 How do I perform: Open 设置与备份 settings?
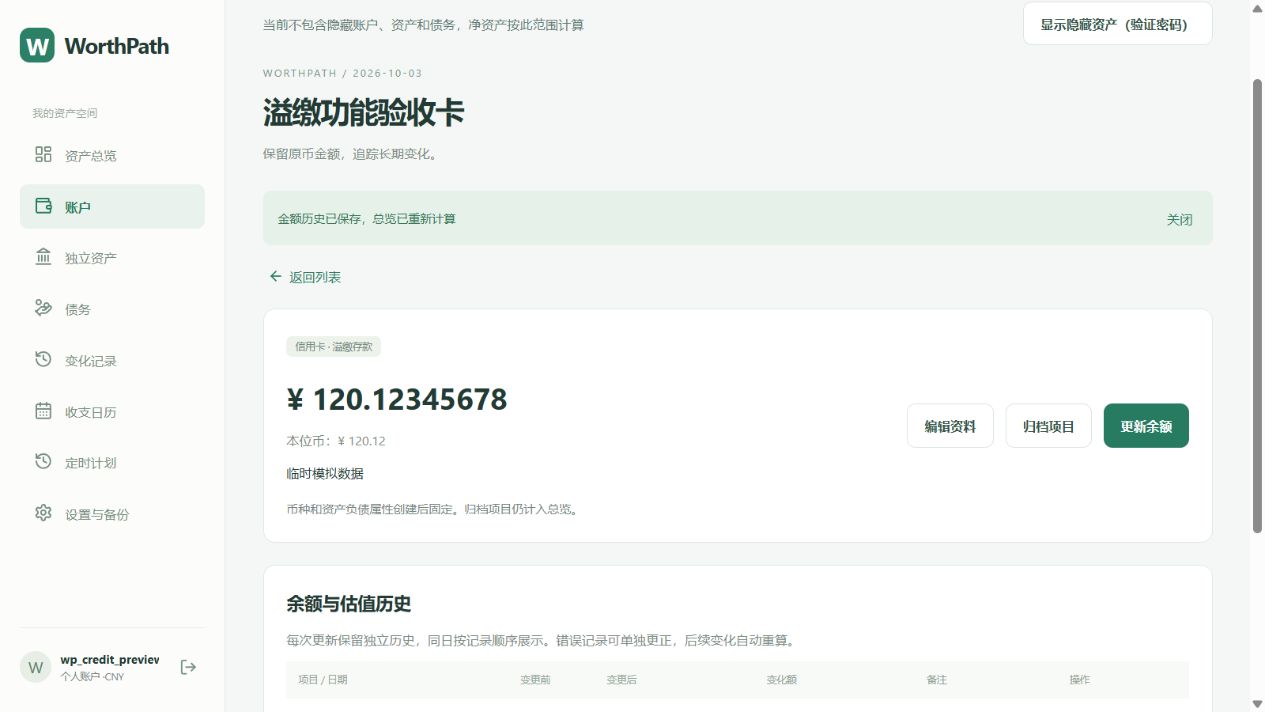[112, 514]
